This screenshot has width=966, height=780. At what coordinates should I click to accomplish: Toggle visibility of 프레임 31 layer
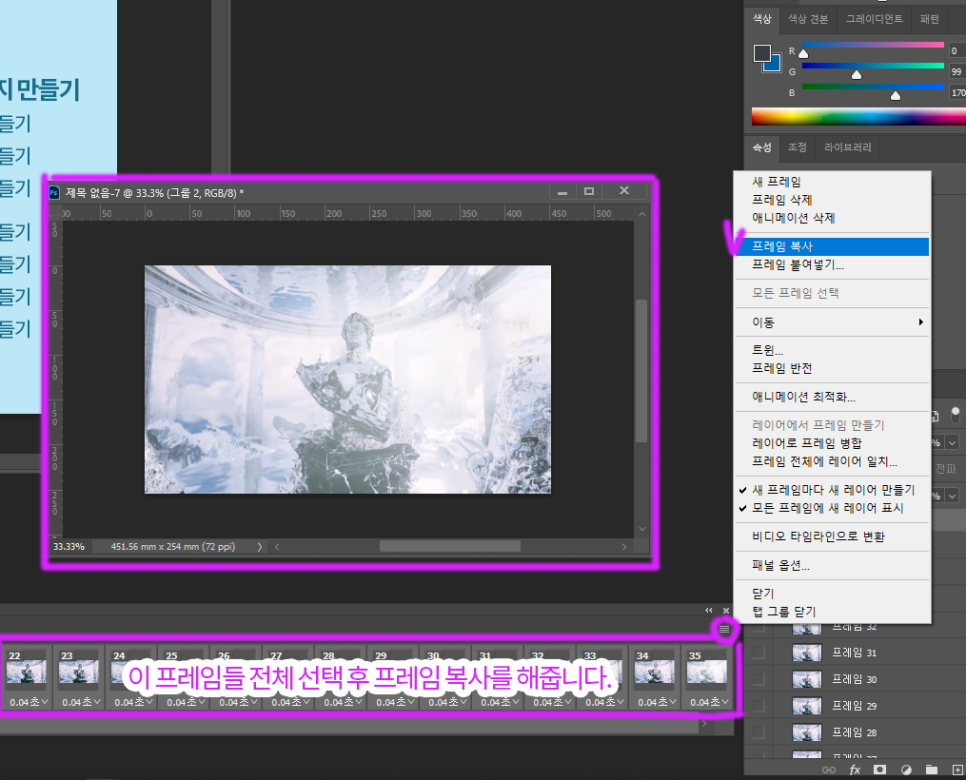pyautogui.click(x=758, y=652)
